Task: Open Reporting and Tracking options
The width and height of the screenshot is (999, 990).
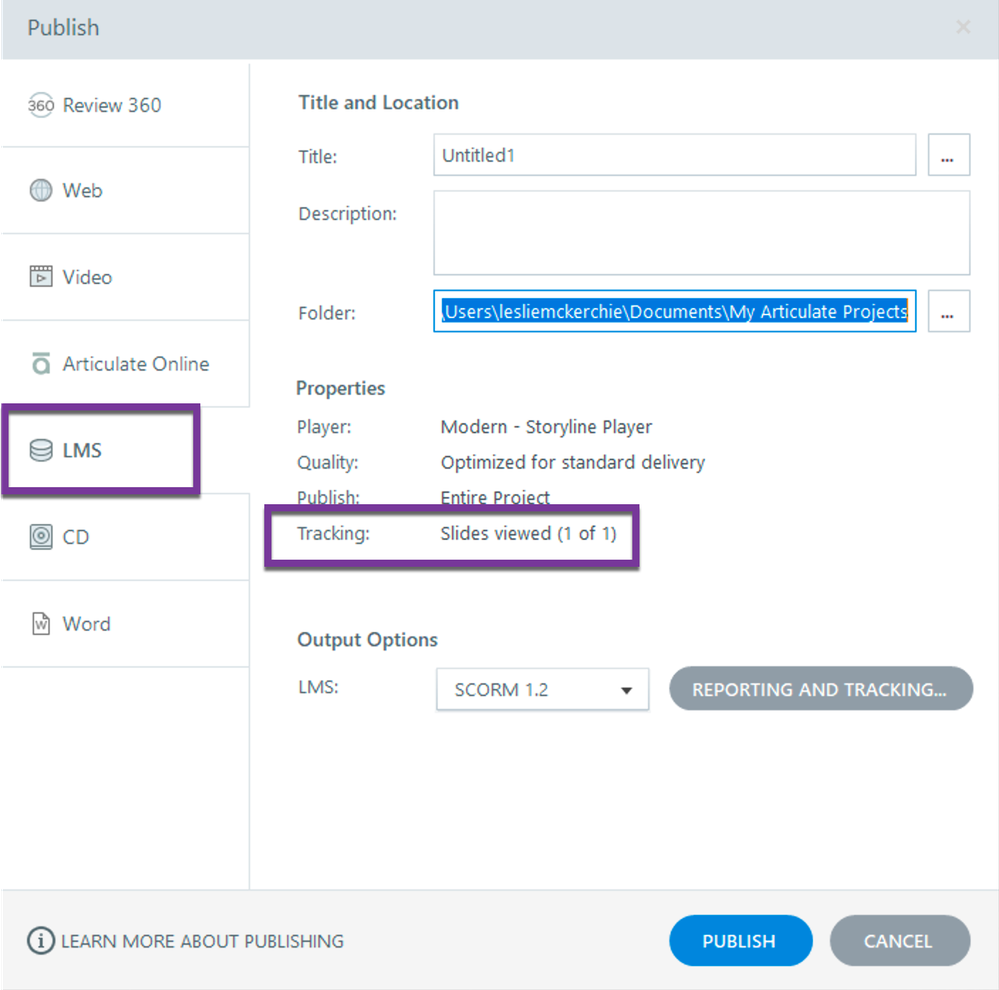Action: click(820, 690)
